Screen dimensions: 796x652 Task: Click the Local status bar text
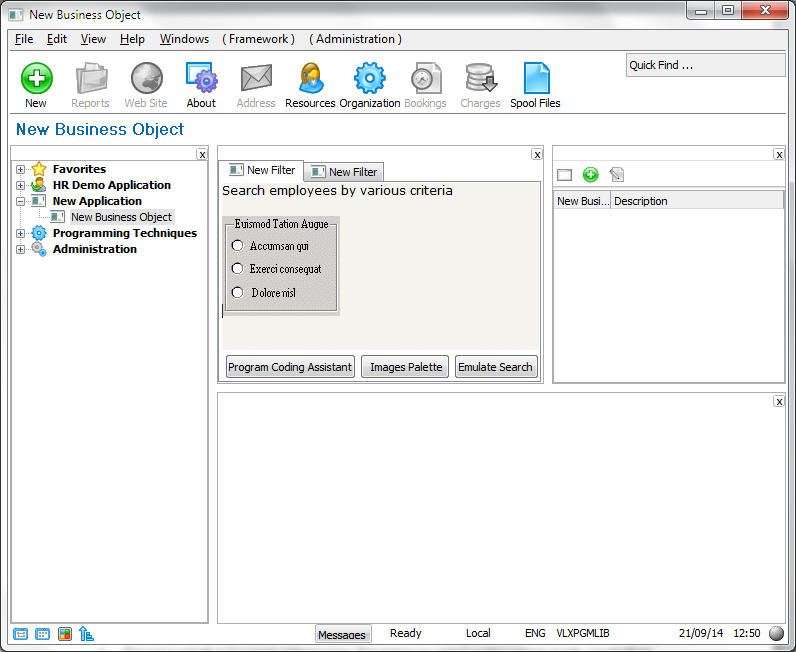click(478, 633)
